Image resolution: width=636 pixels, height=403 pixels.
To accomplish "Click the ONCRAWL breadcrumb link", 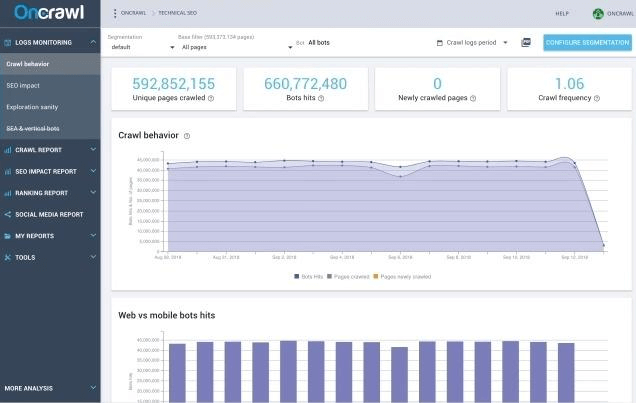I will [x=133, y=13].
